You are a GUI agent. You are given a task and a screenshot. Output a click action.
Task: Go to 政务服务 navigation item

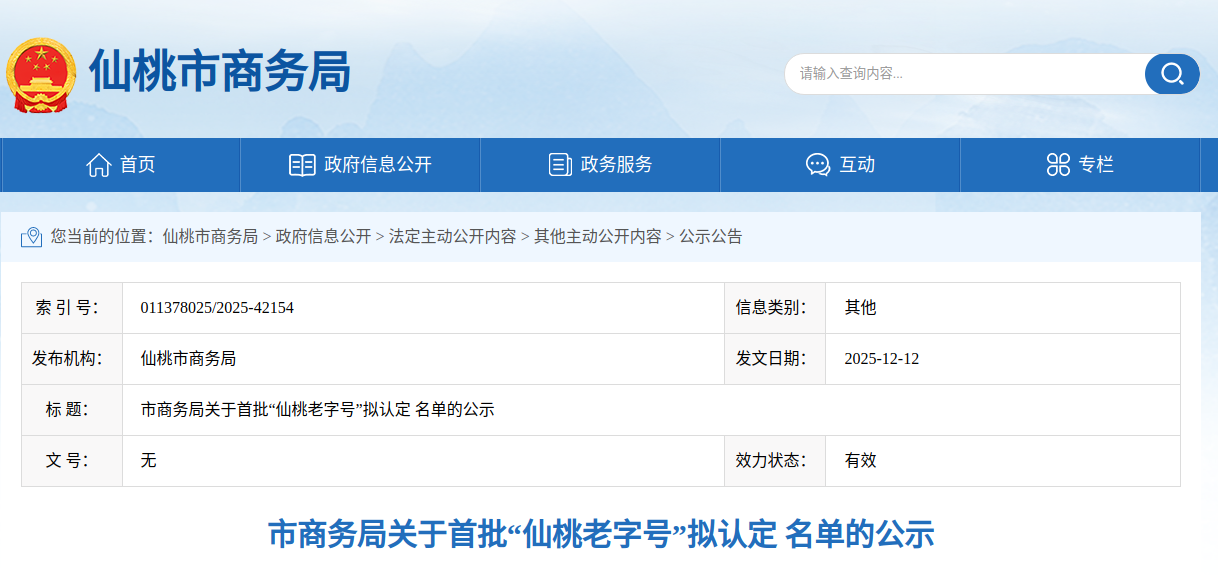pyautogui.click(x=616, y=165)
